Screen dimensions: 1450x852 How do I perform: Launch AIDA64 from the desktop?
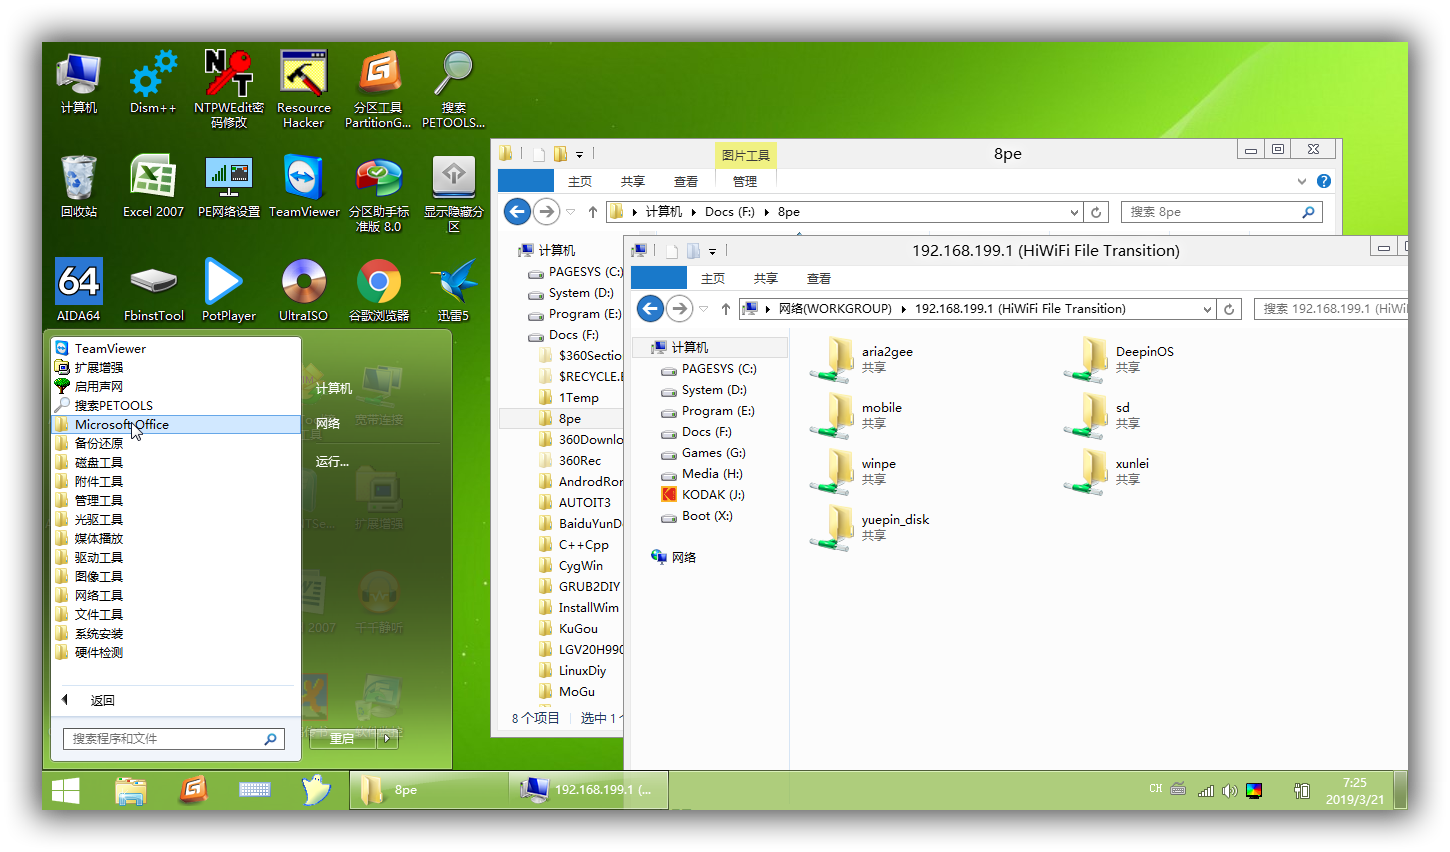pyautogui.click(x=78, y=290)
